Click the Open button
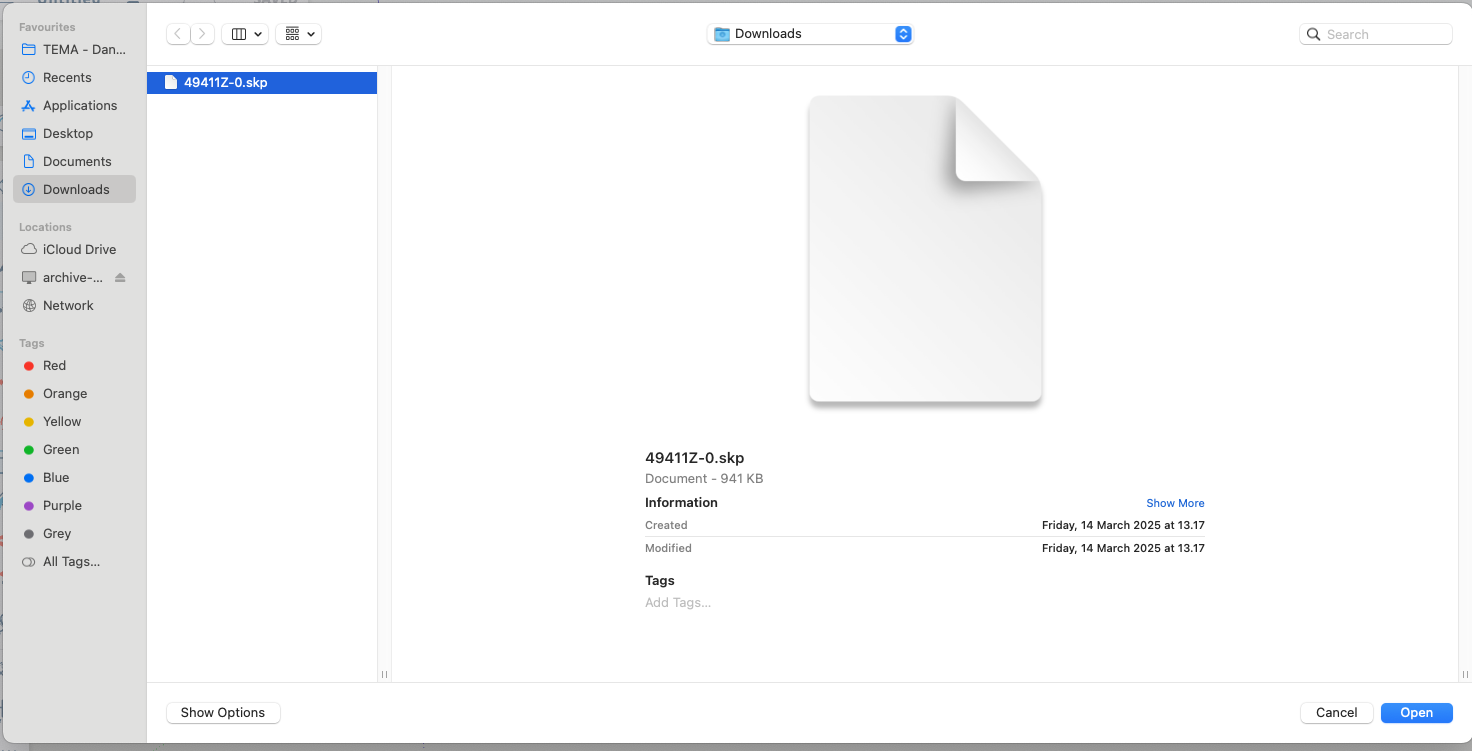This screenshot has width=1472, height=751. pyautogui.click(x=1416, y=712)
